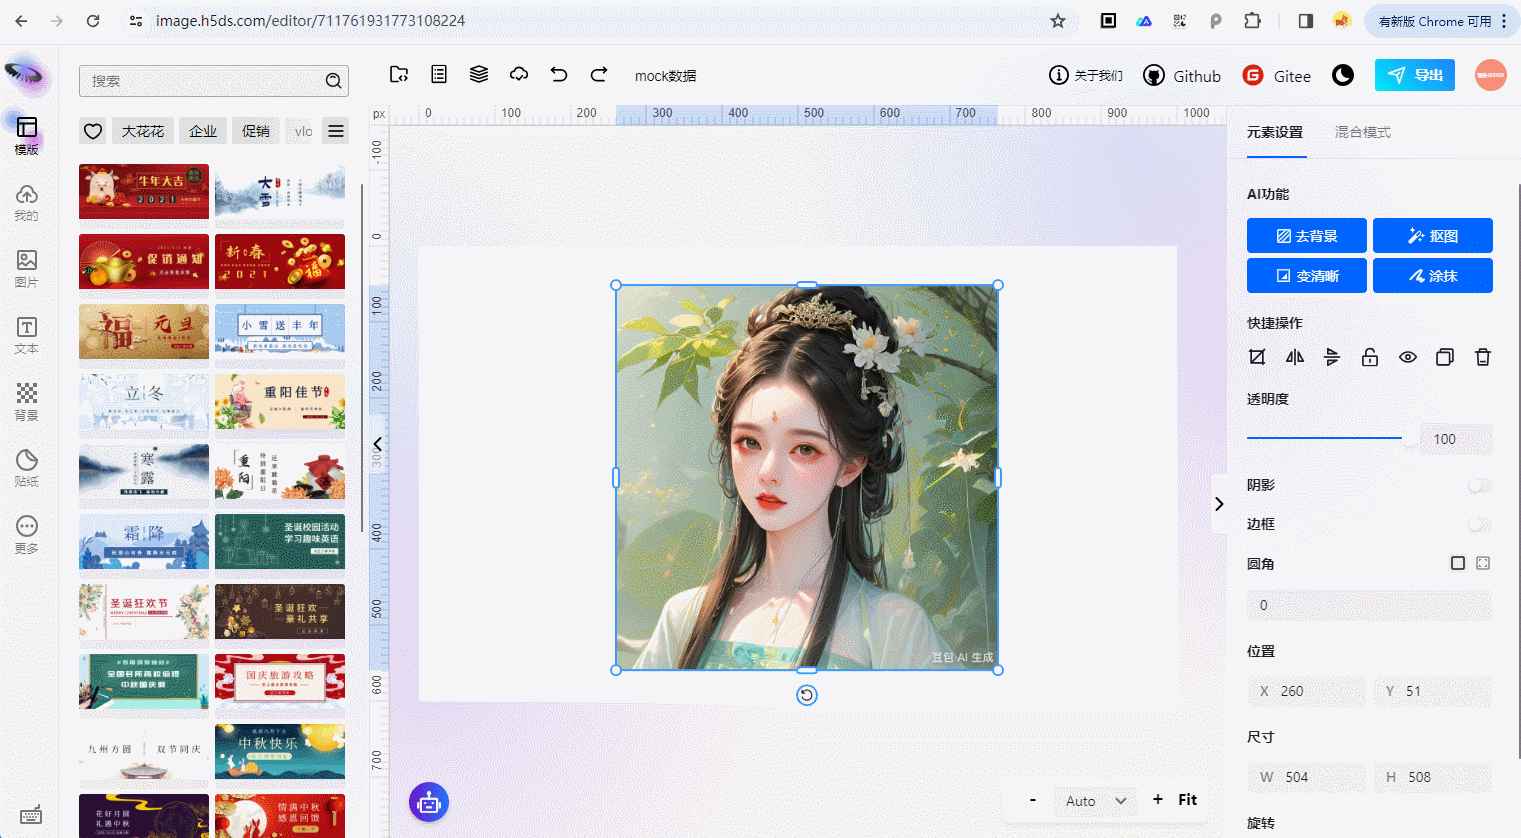Click the crop icon under 快捷操作
Viewport: 1521px width, 838px height.
(x=1257, y=357)
